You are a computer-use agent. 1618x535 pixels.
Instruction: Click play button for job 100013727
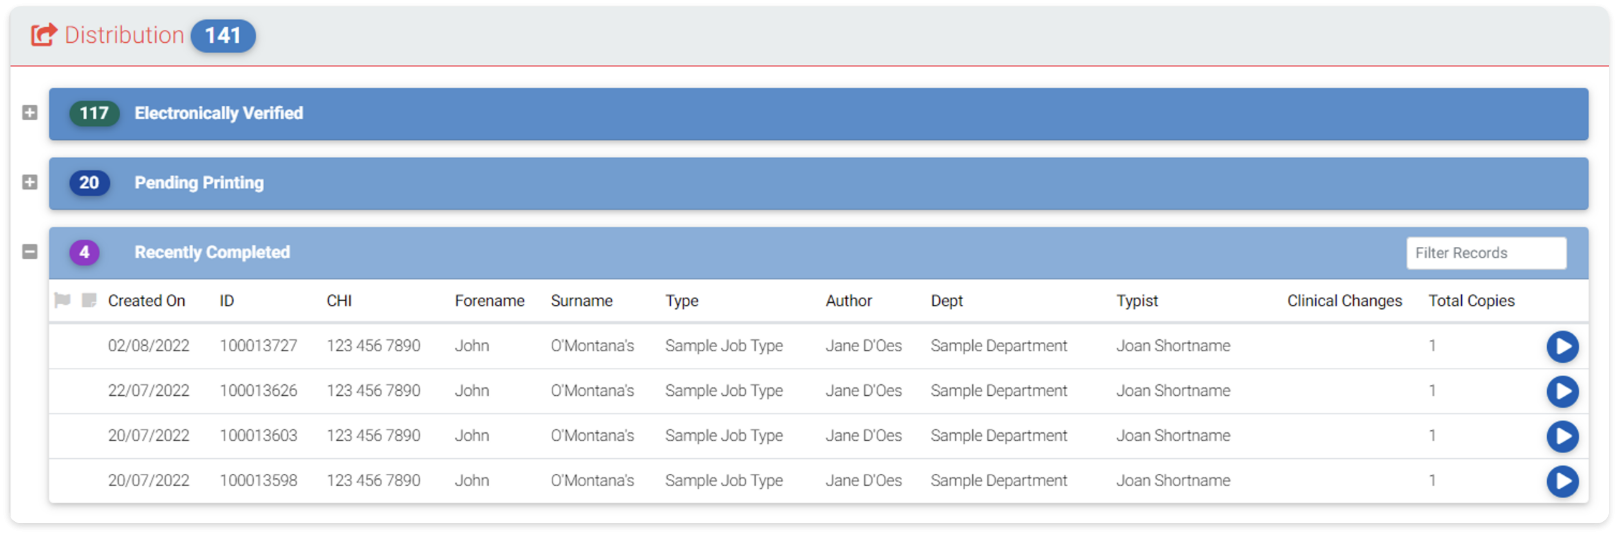click(1562, 346)
